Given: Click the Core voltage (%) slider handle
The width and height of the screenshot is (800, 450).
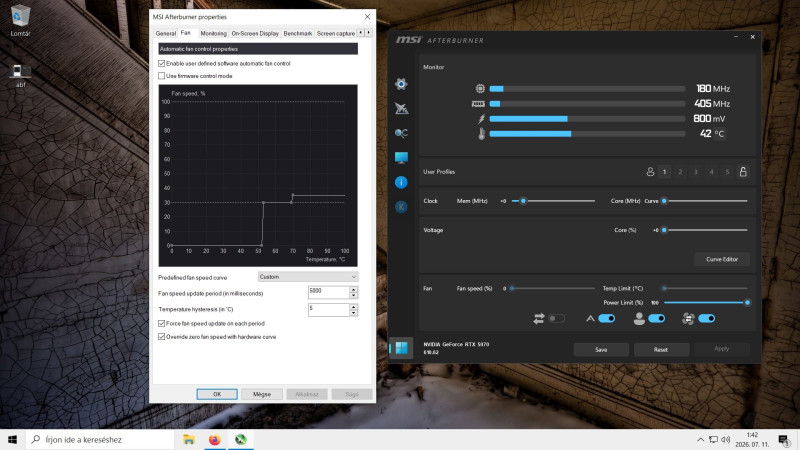Looking at the screenshot, I should [664, 230].
